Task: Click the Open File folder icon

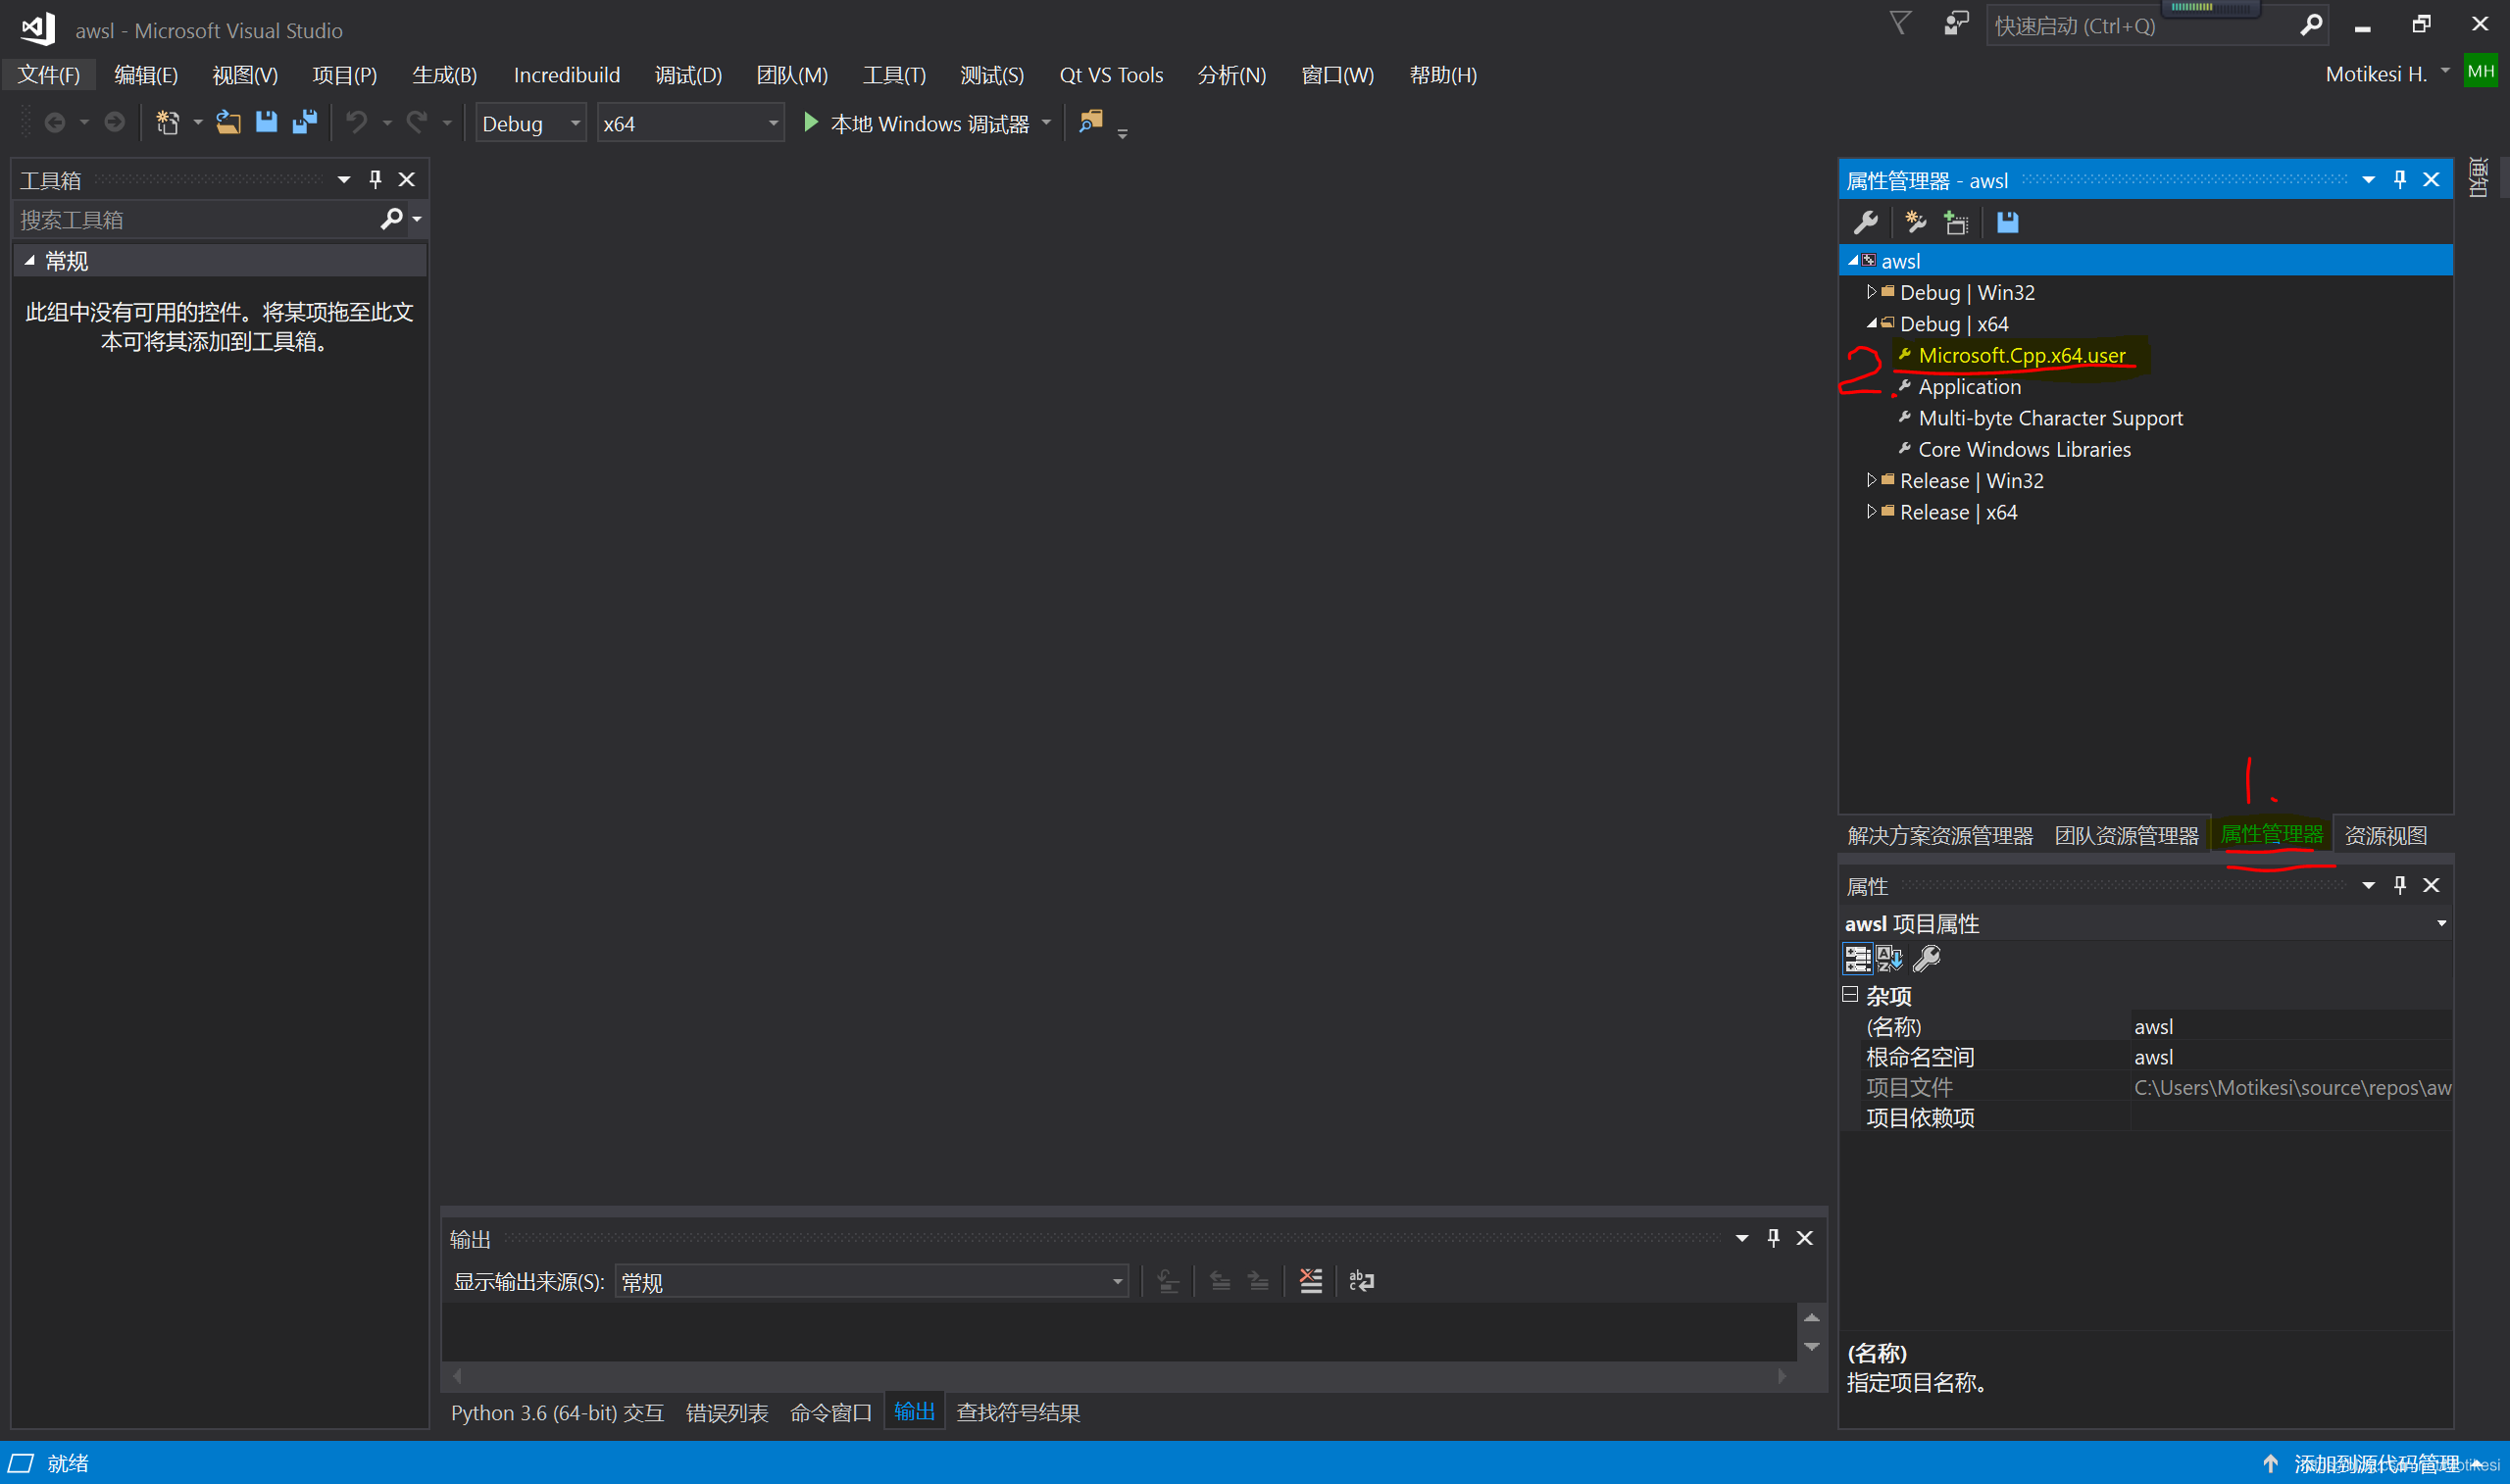Action: 228,122
